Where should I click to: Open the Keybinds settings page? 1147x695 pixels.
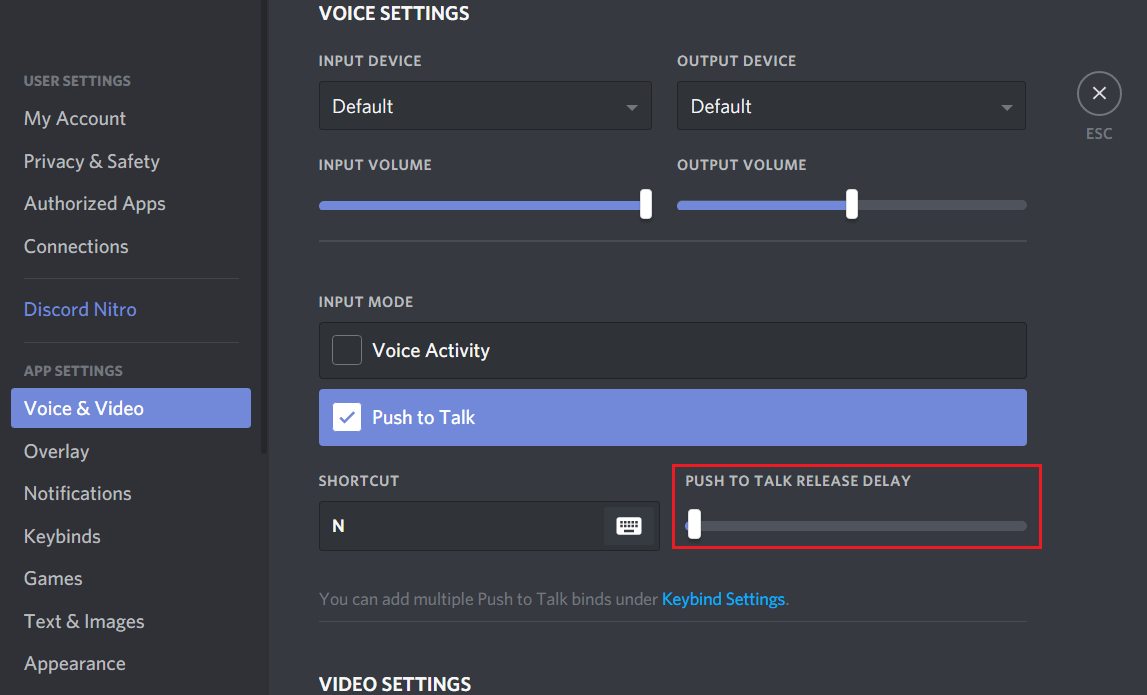coord(61,536)
